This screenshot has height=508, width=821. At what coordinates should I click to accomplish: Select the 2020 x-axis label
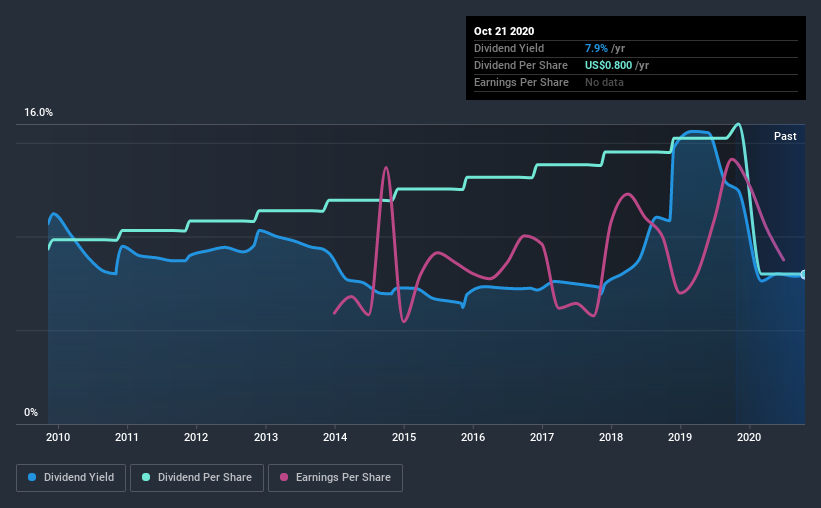pyautogui.click(x=749, y=437)
